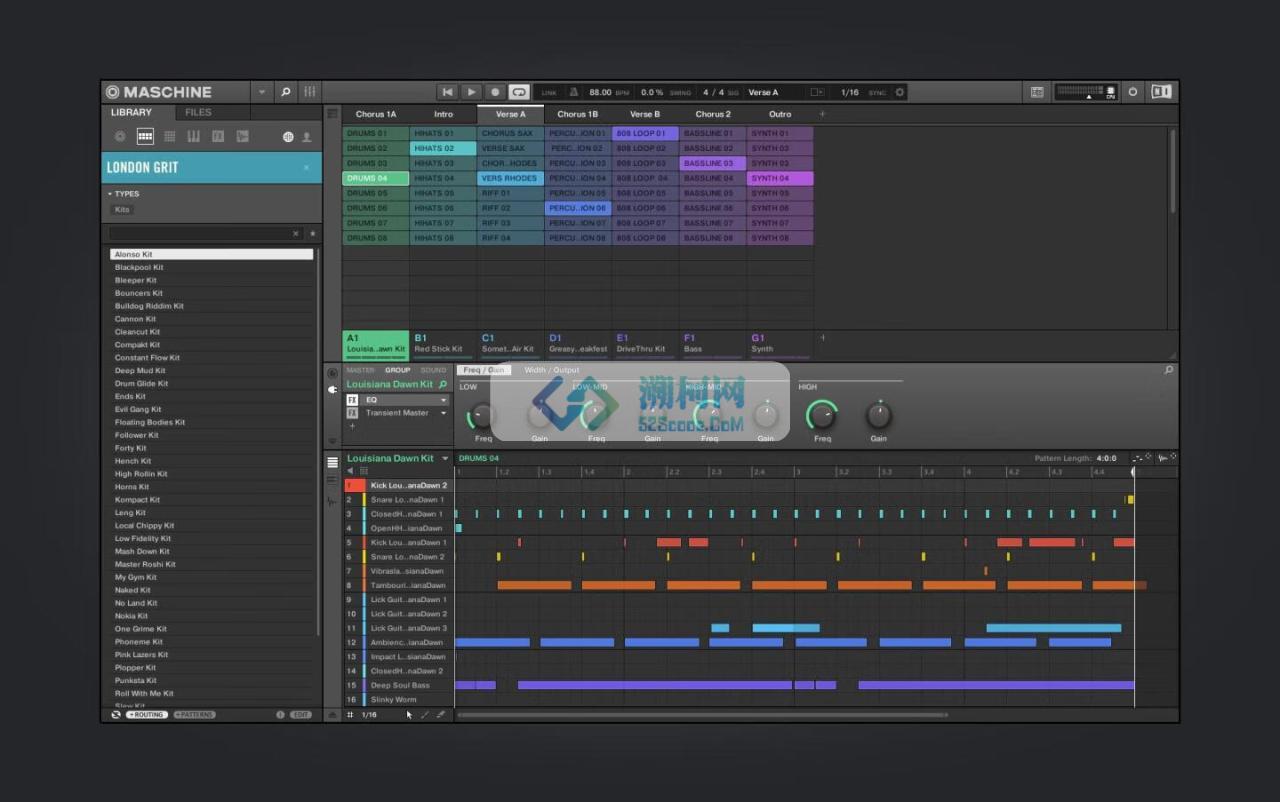The image size is (1280, 802).
Task: Show user content person icon
Action: 307,137
